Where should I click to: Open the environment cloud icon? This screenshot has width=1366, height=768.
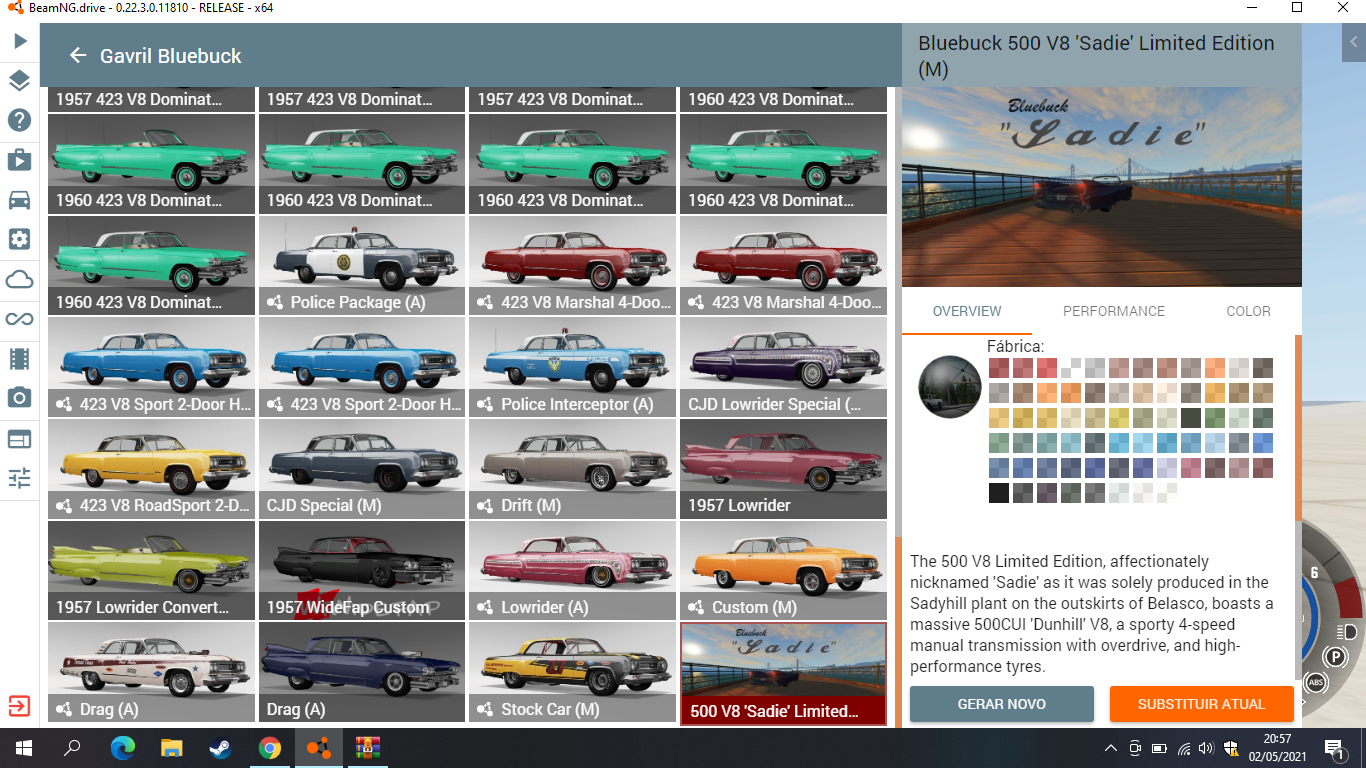pos(20,279)
